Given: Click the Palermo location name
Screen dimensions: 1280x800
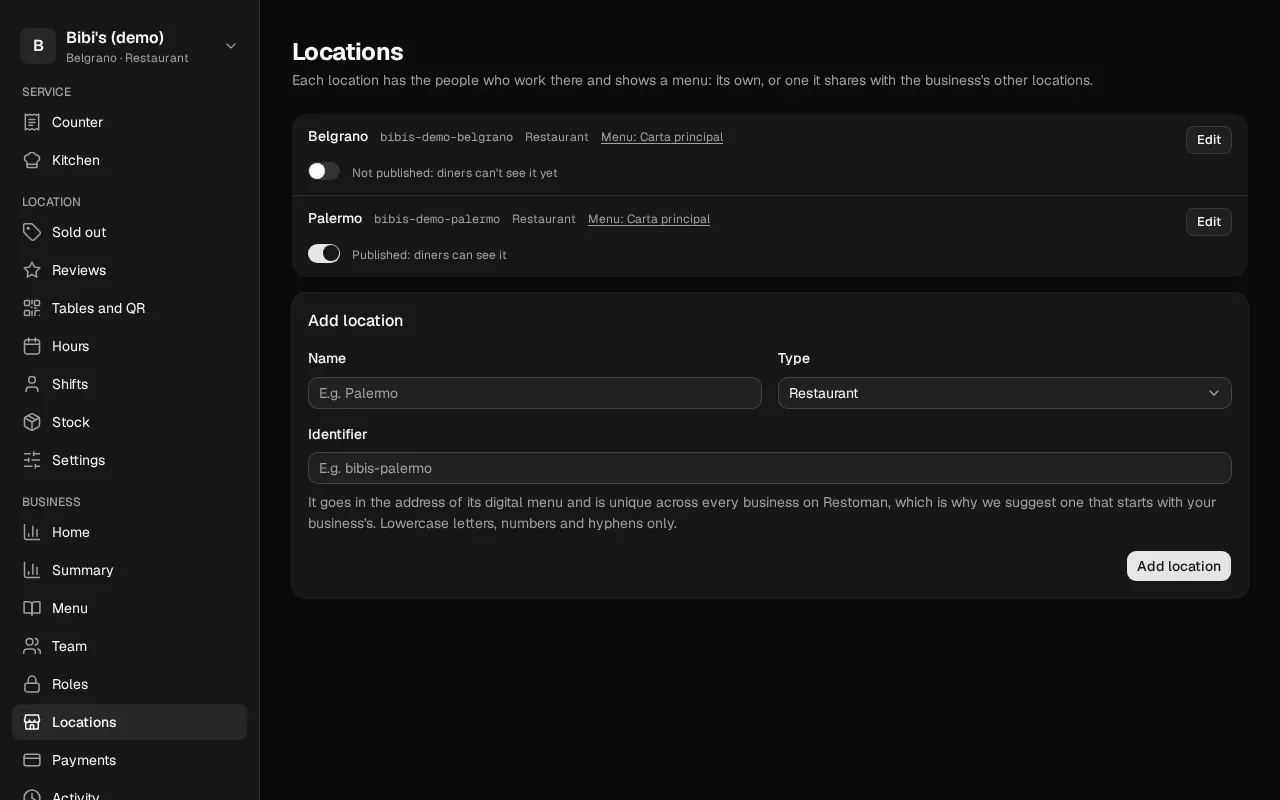Looking at the screenshot, I should [335, 218].
